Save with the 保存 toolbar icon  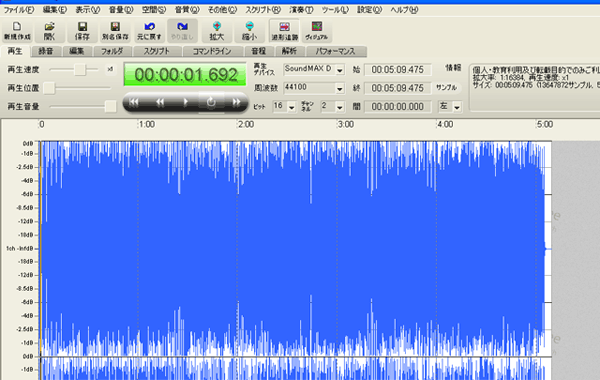point(82,31)
